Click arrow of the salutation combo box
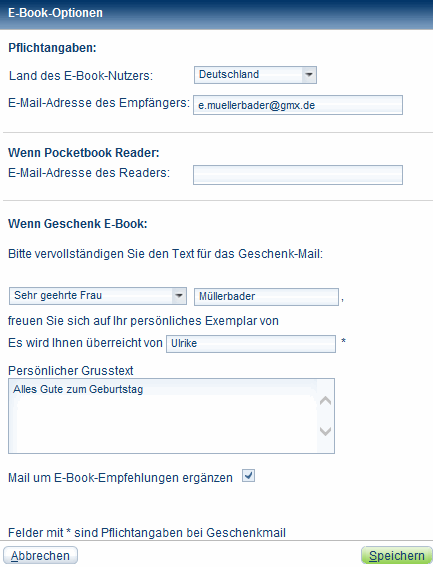 pos(179,296)
